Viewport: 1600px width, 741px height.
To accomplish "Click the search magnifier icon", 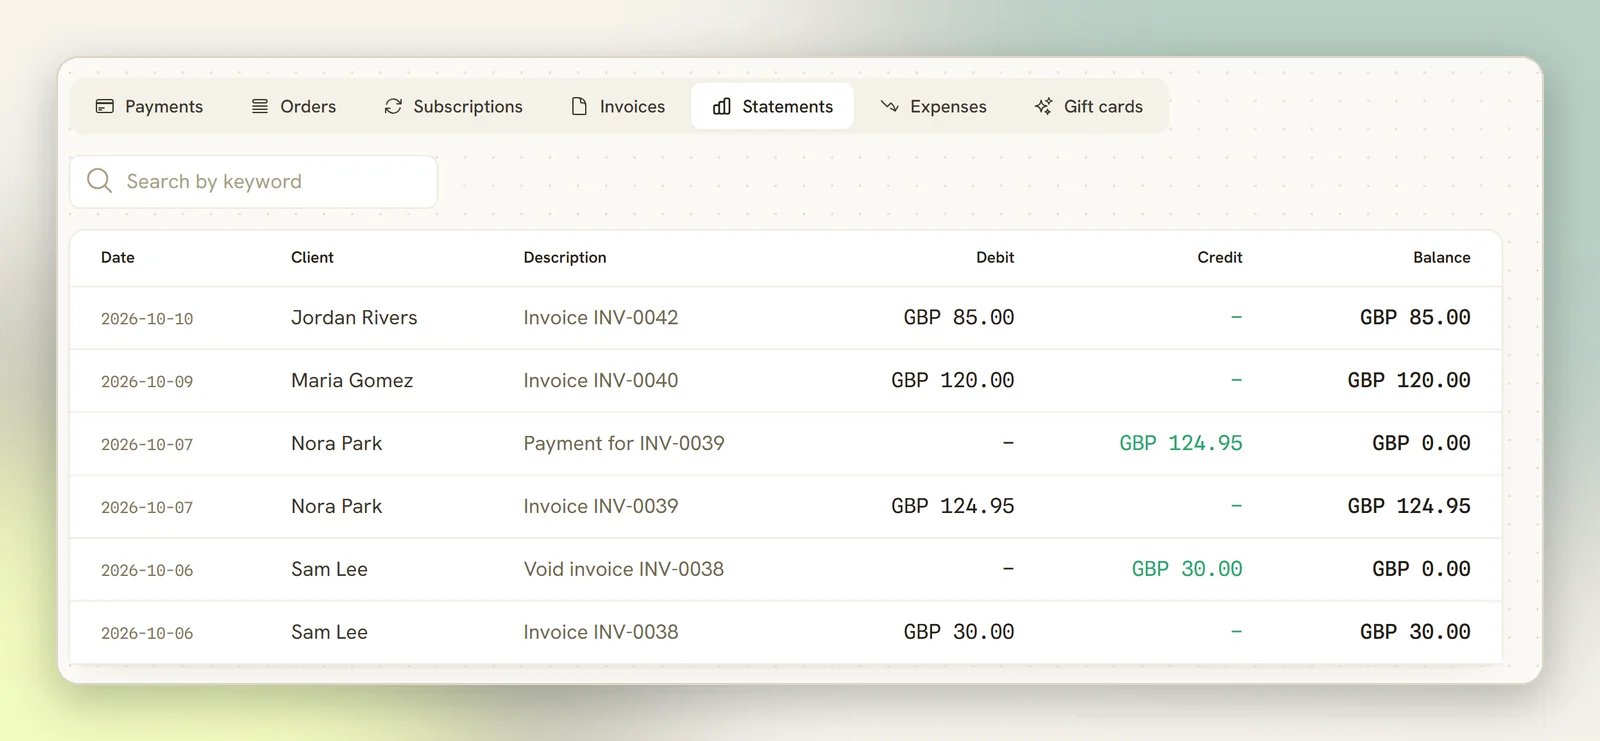I will click(99, 181).
